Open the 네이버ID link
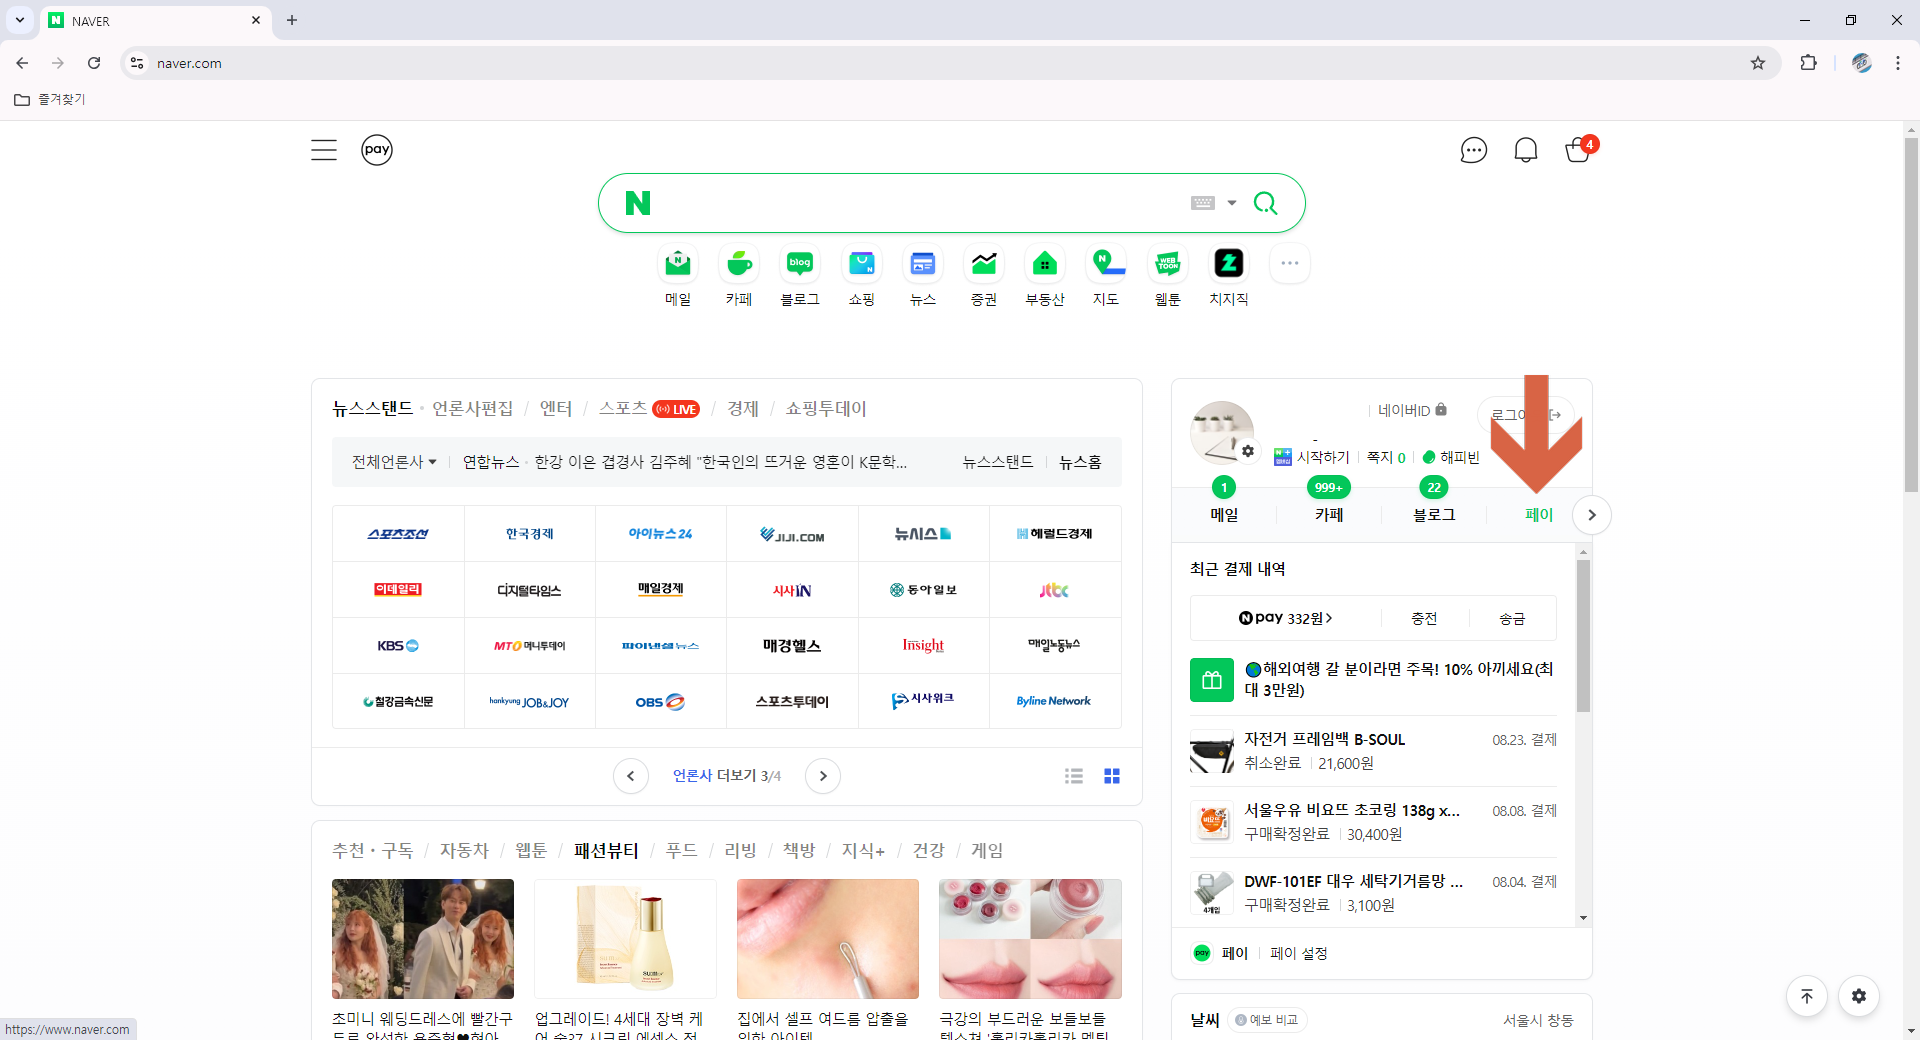Screen dimensions: 1920x1040 point(1412,410)
